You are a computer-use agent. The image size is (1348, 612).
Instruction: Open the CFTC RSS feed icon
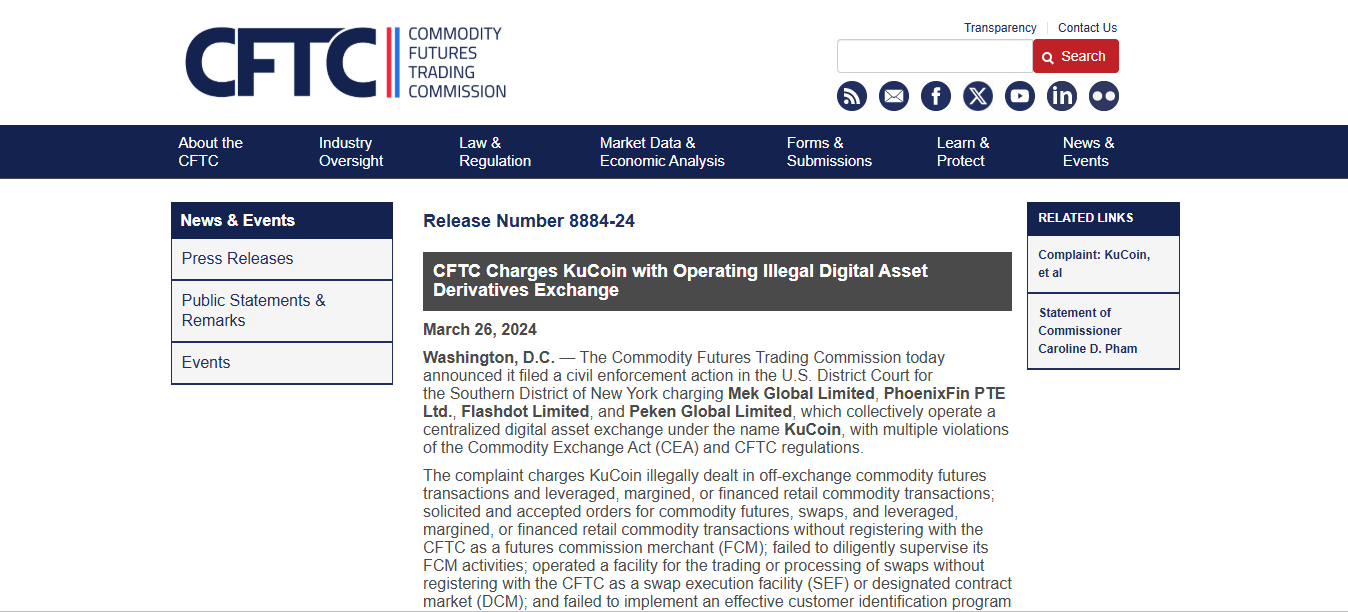pos(852,96)
